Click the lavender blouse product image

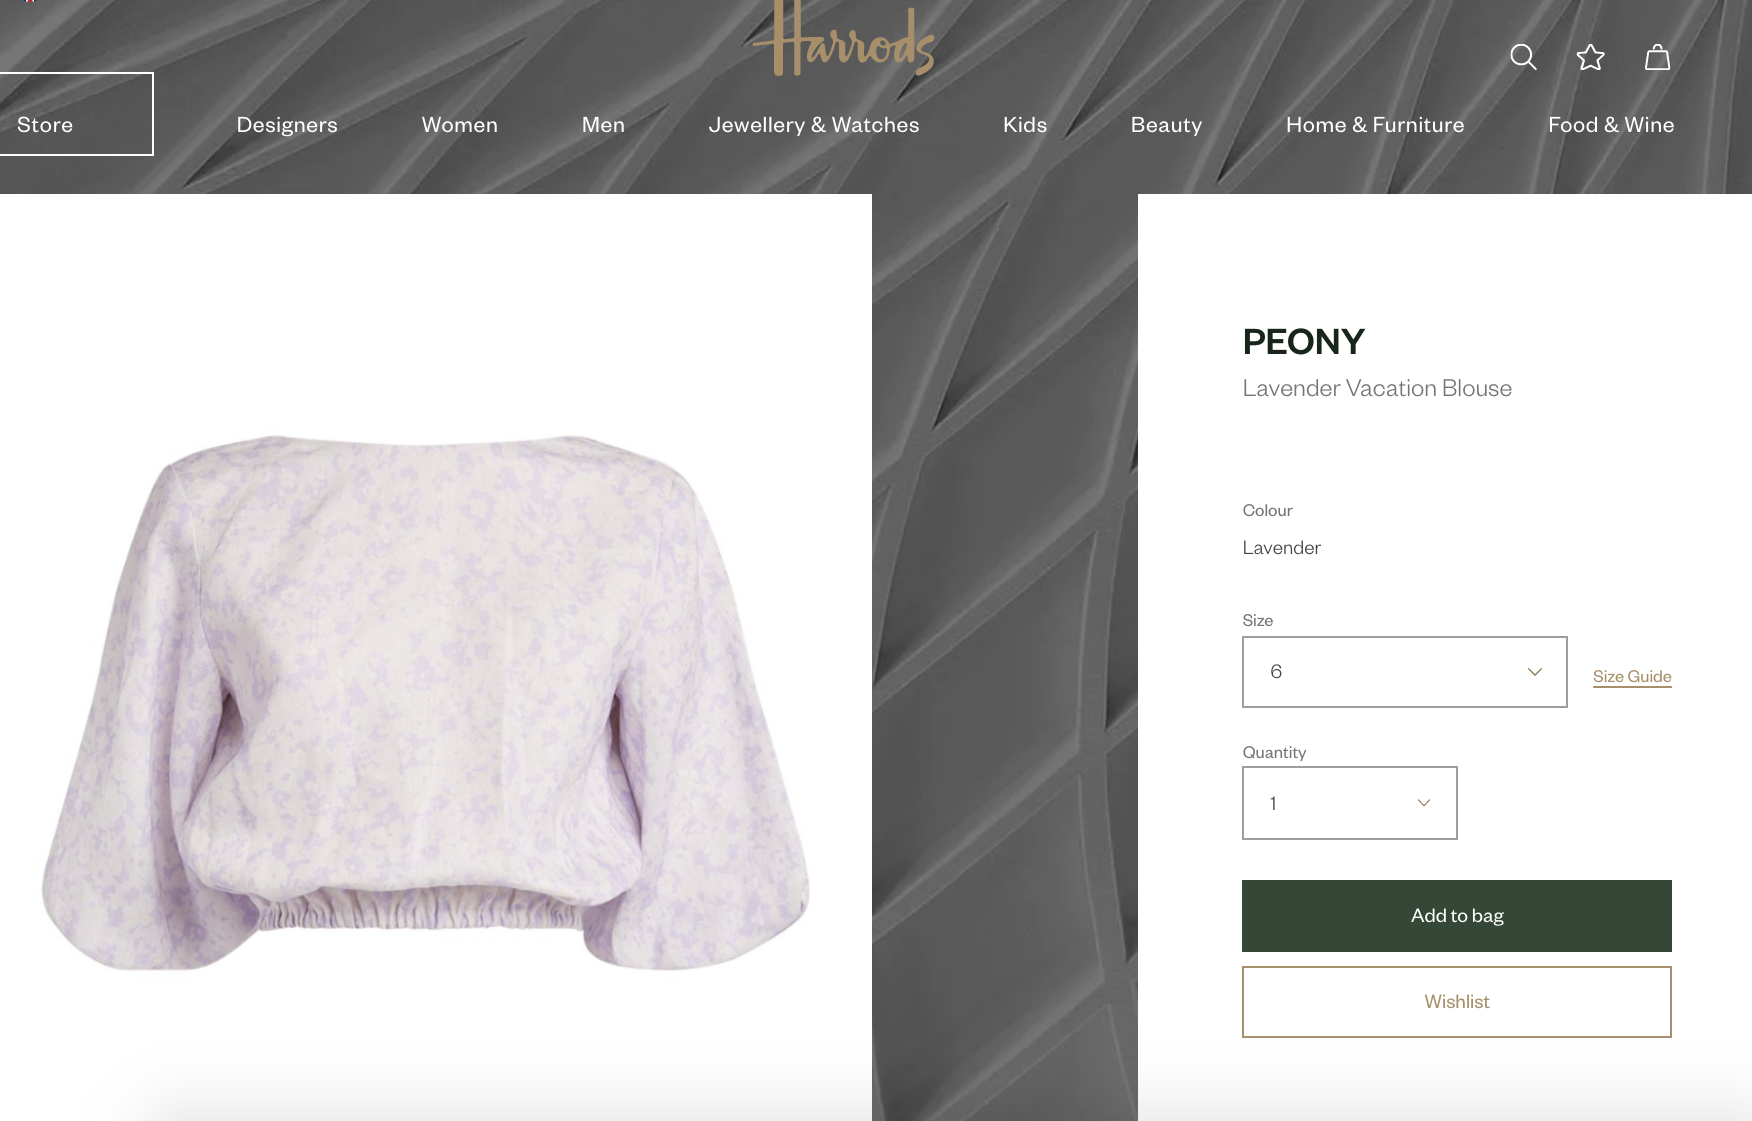coord(426,702)
